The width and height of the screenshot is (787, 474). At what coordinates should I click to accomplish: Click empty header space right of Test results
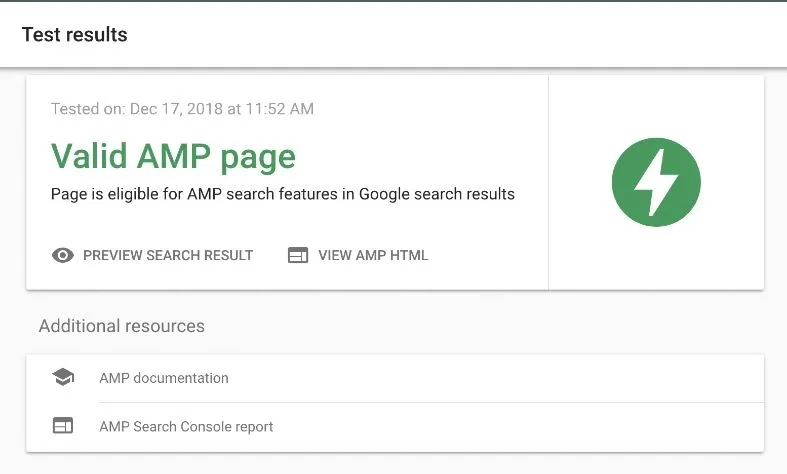pos(450,35)
